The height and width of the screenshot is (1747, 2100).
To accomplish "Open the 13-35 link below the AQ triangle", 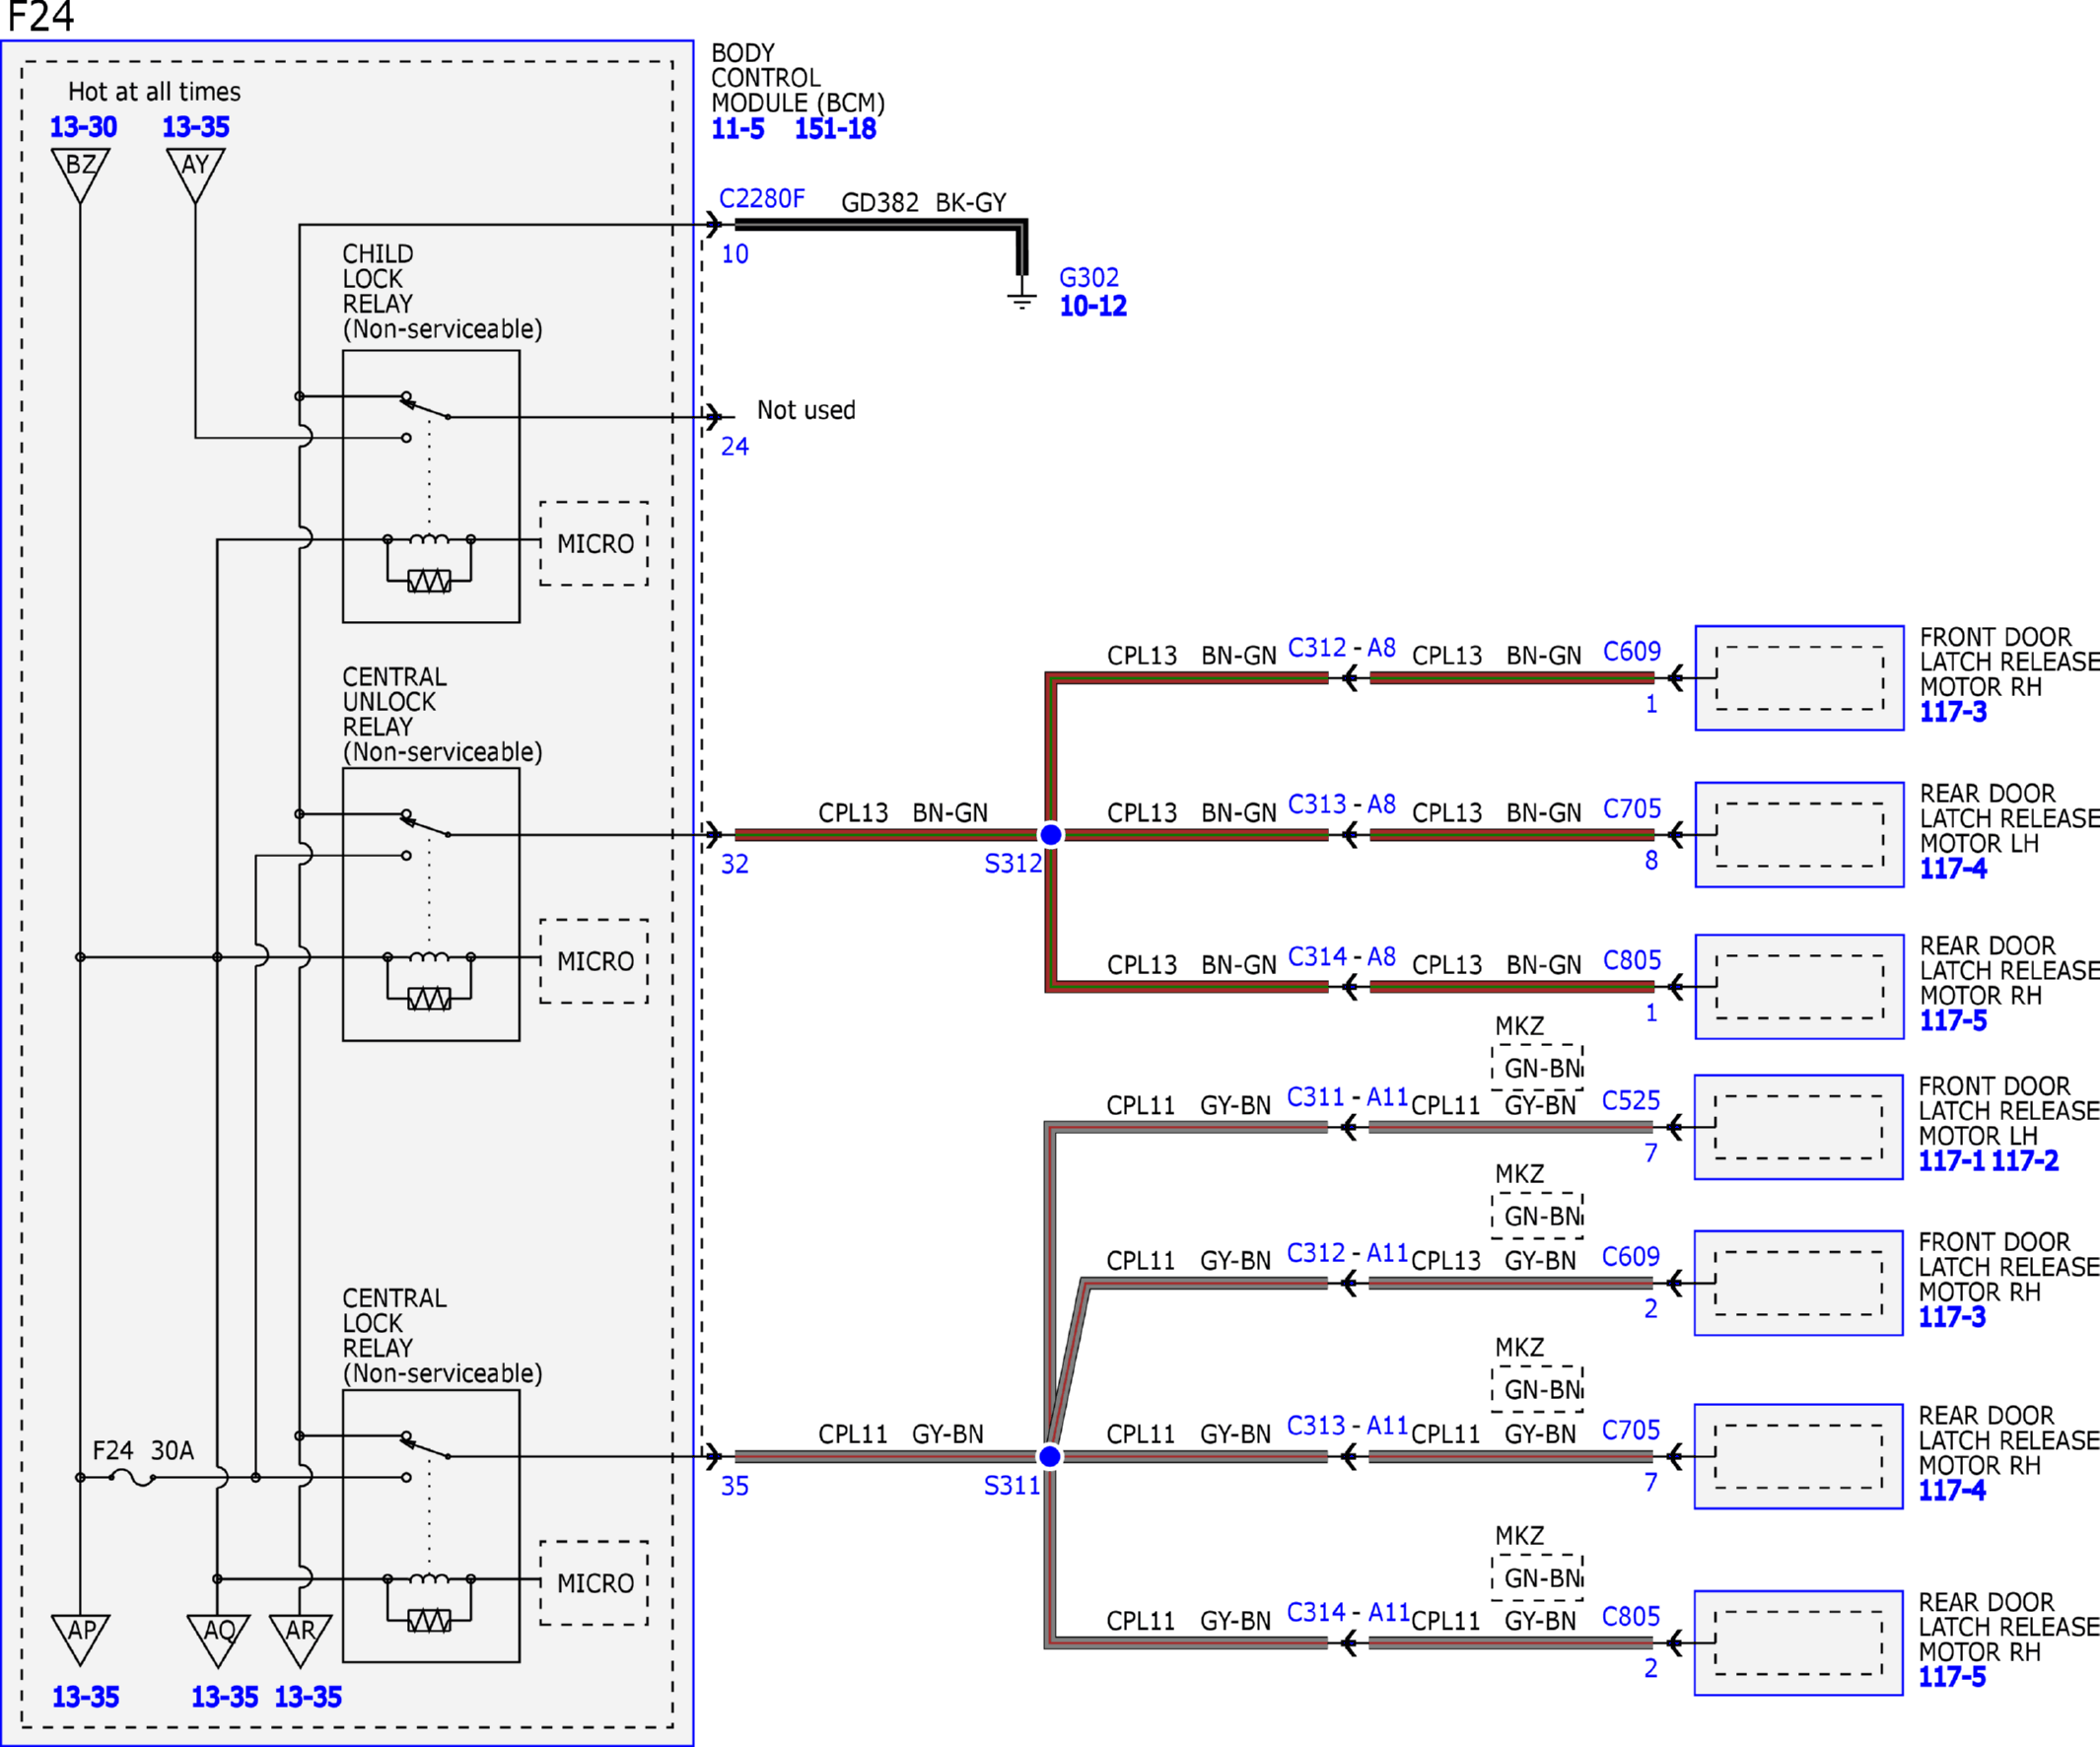I will click(224, 1697).
